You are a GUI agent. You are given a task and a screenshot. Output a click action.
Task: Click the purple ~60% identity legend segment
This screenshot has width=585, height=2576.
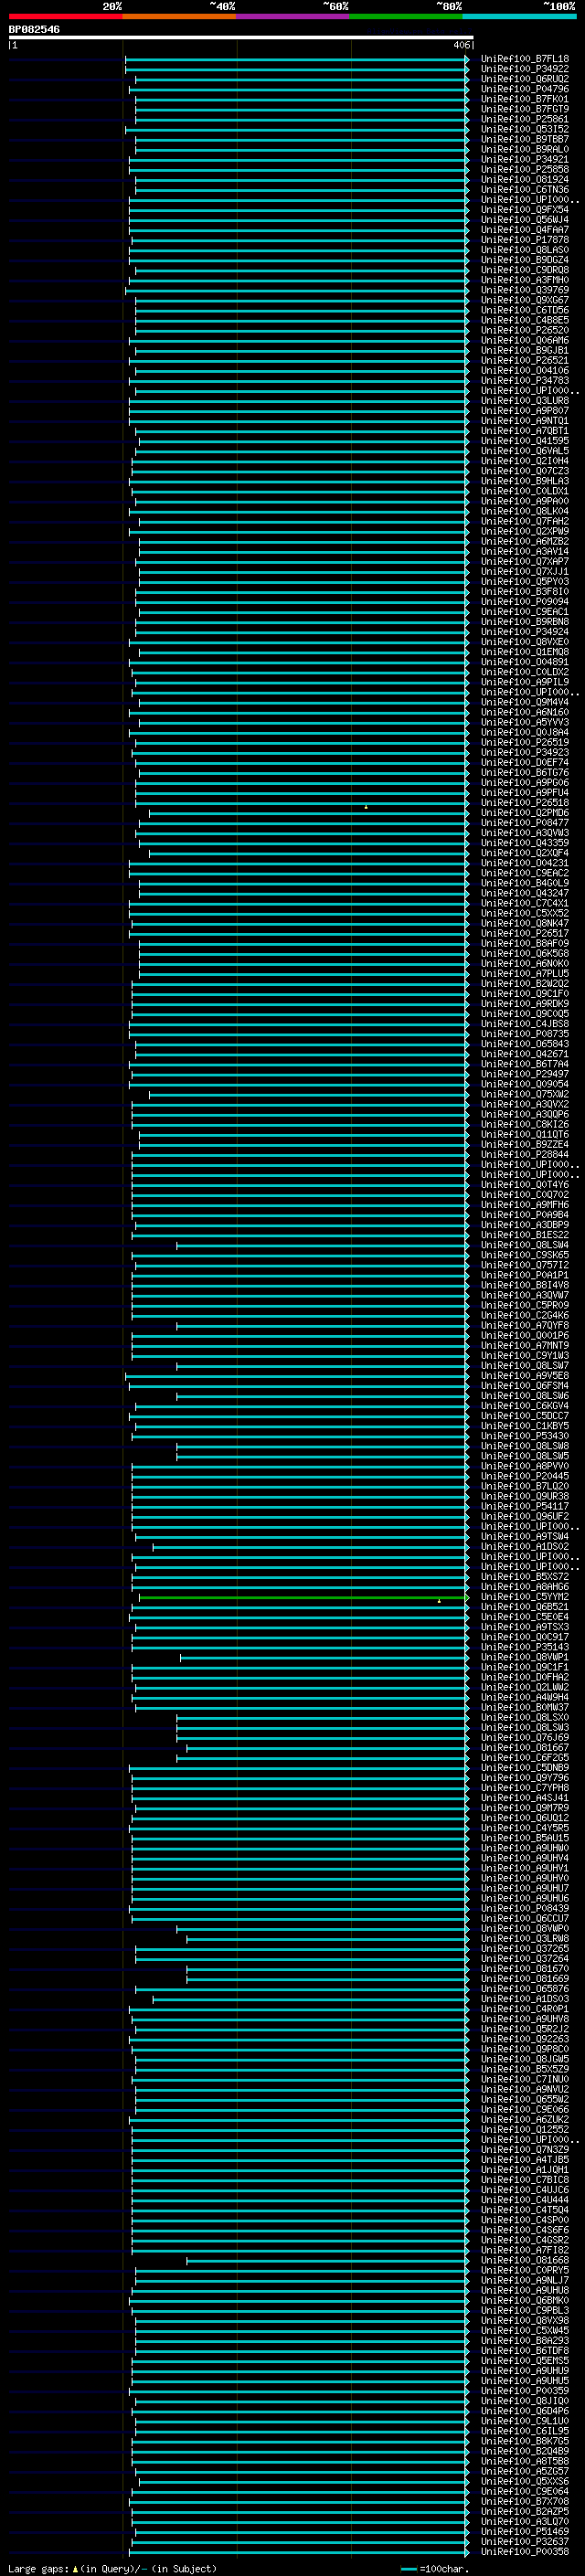click(293, 16)
